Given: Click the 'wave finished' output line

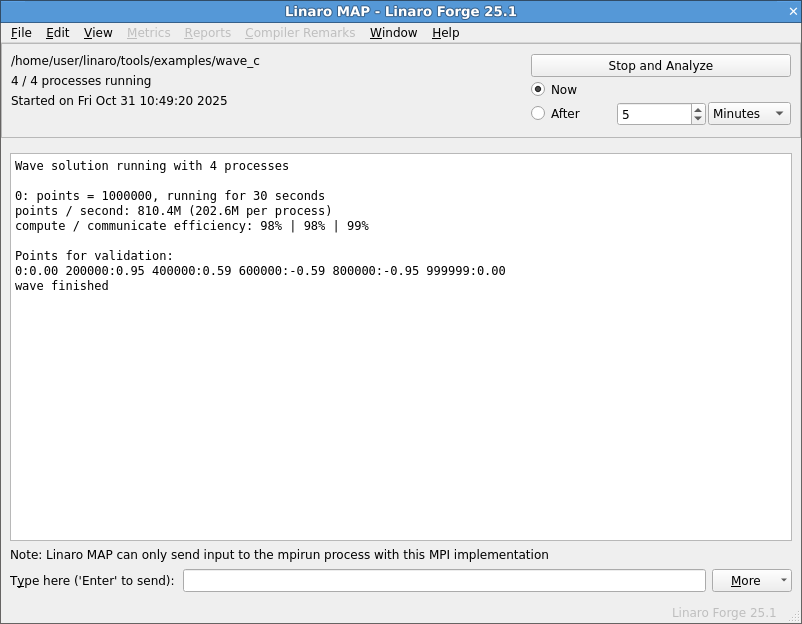Looking at the screenshot, I should point(62,286).
